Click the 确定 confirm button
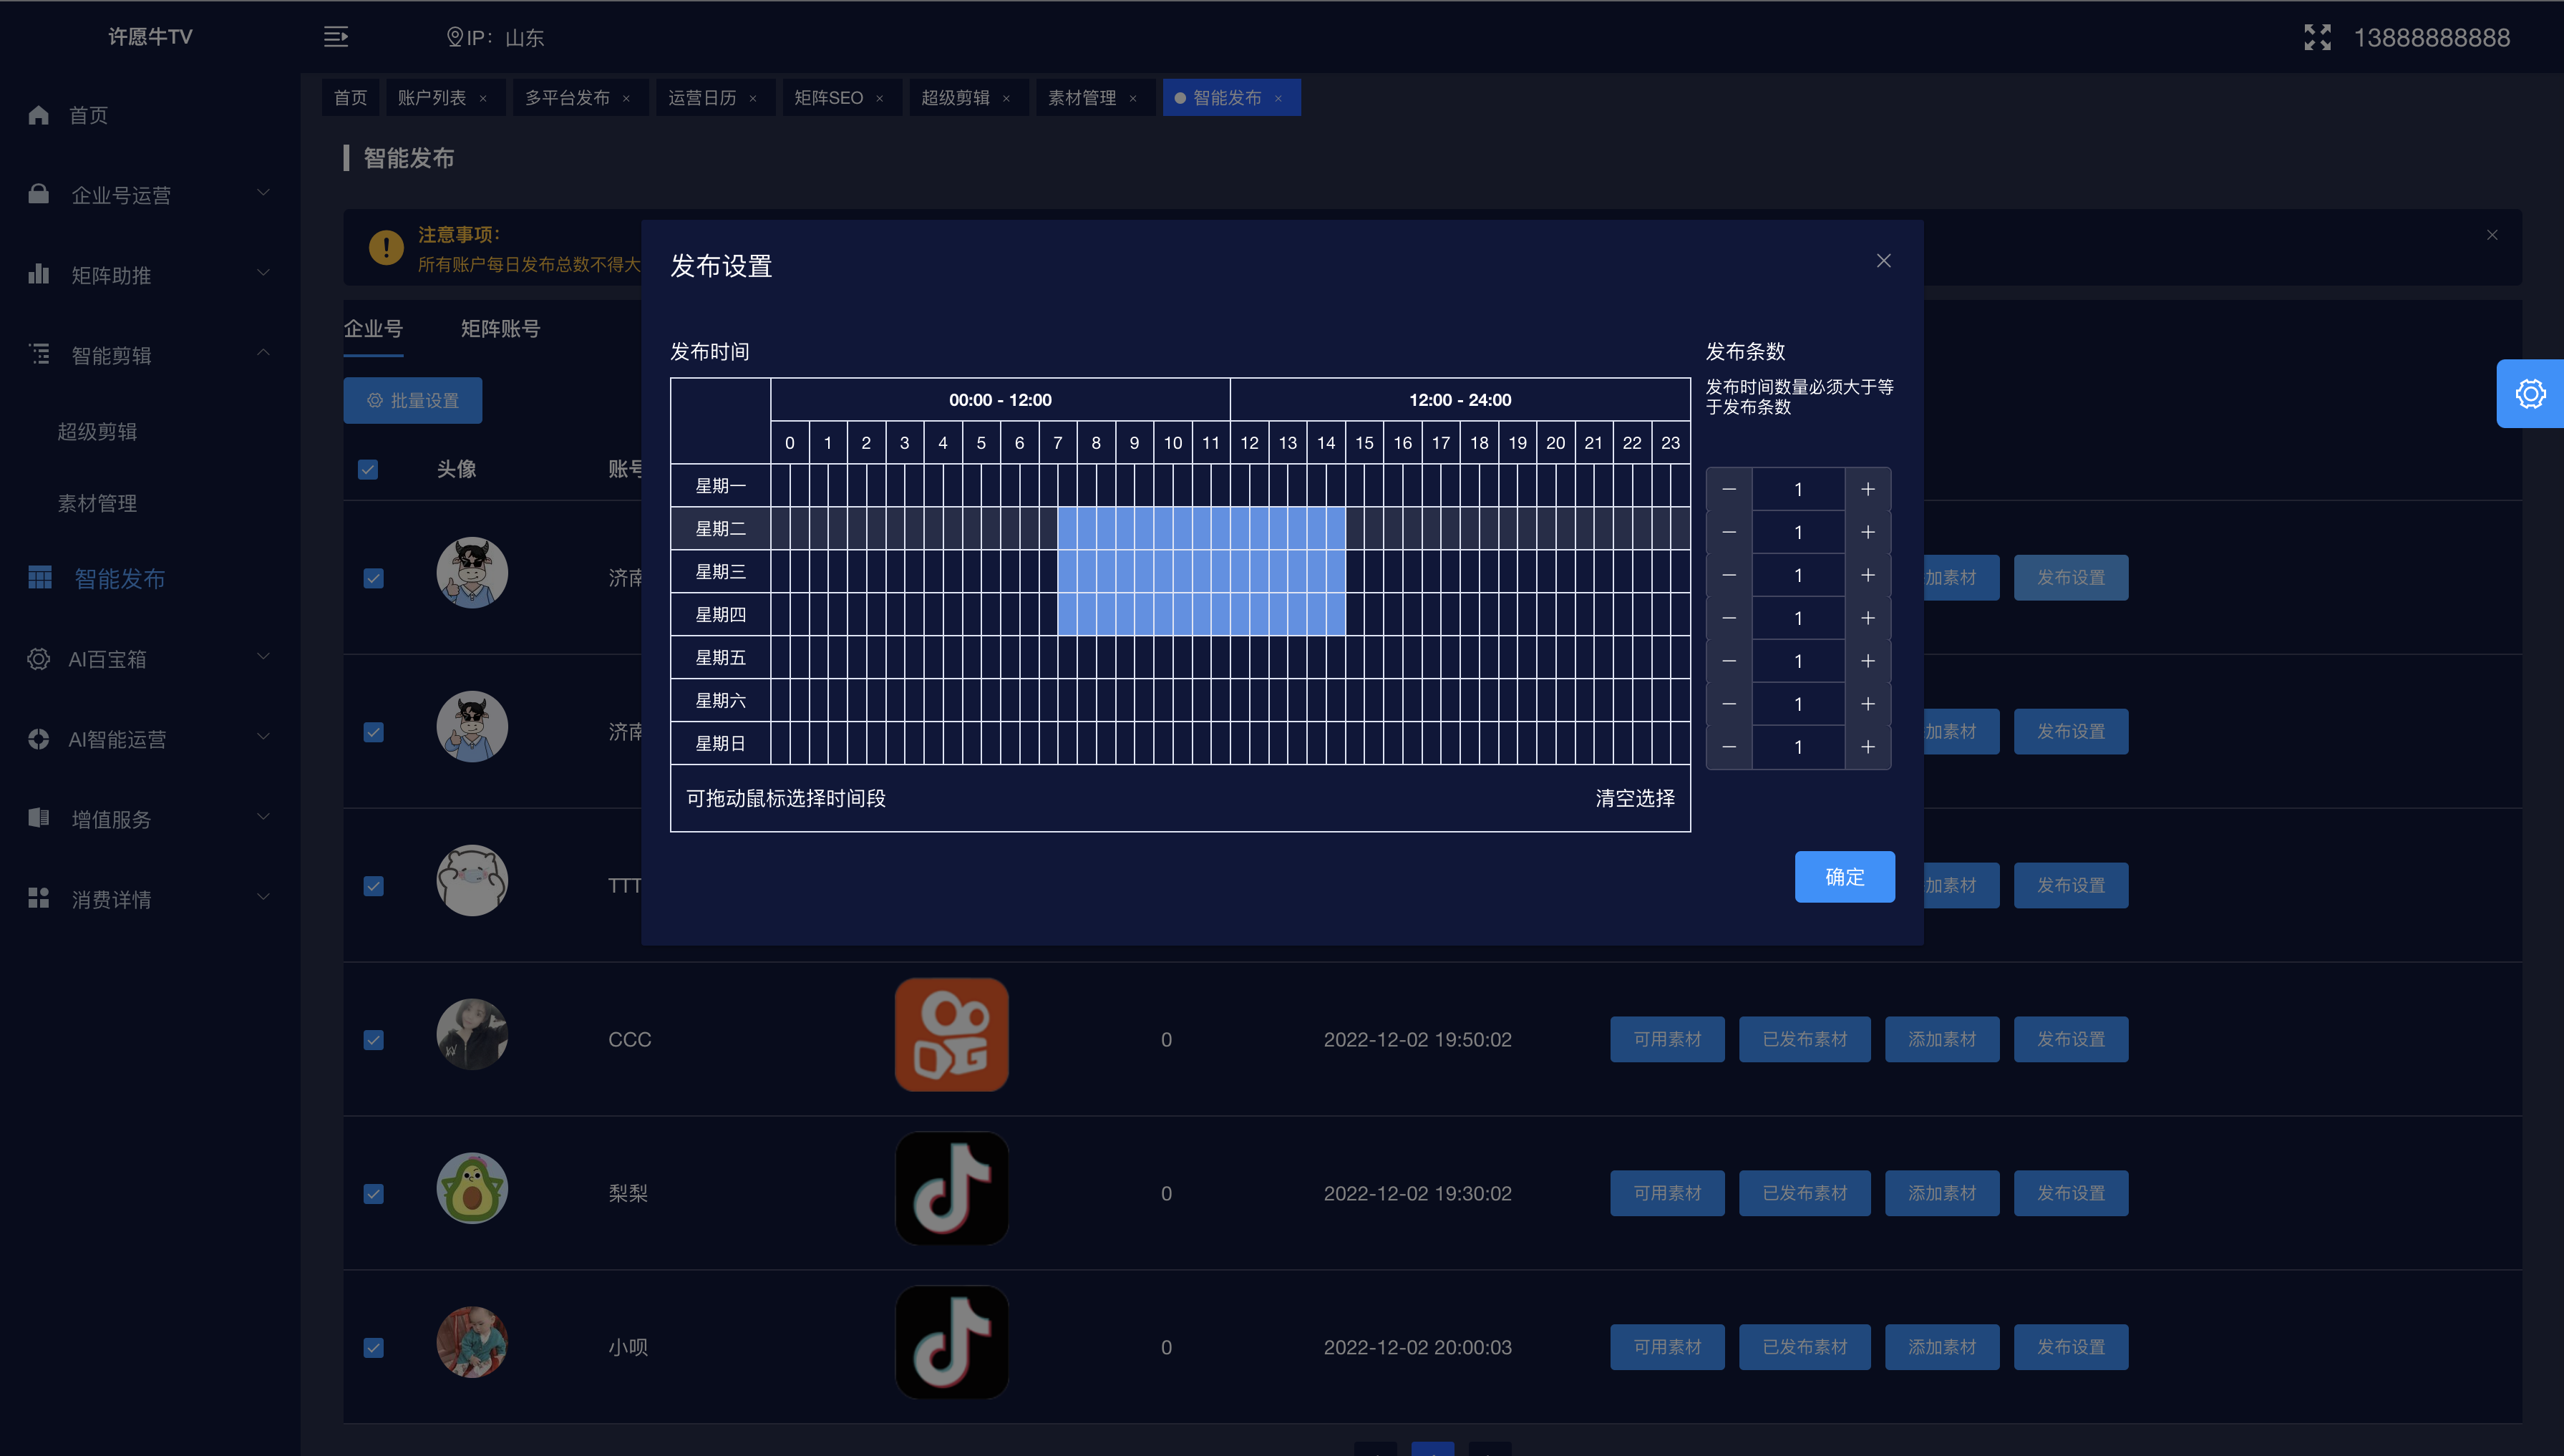Viewport: 2564px width, 1456px height. pyautogui.click(x=1844, y=877)
